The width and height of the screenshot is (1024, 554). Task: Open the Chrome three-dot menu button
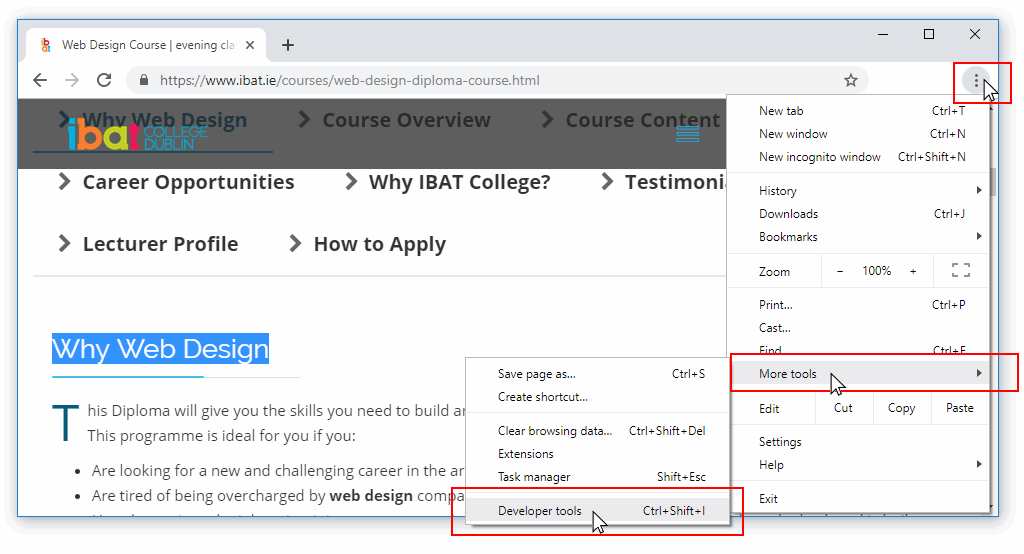click(x=976, y=80)
